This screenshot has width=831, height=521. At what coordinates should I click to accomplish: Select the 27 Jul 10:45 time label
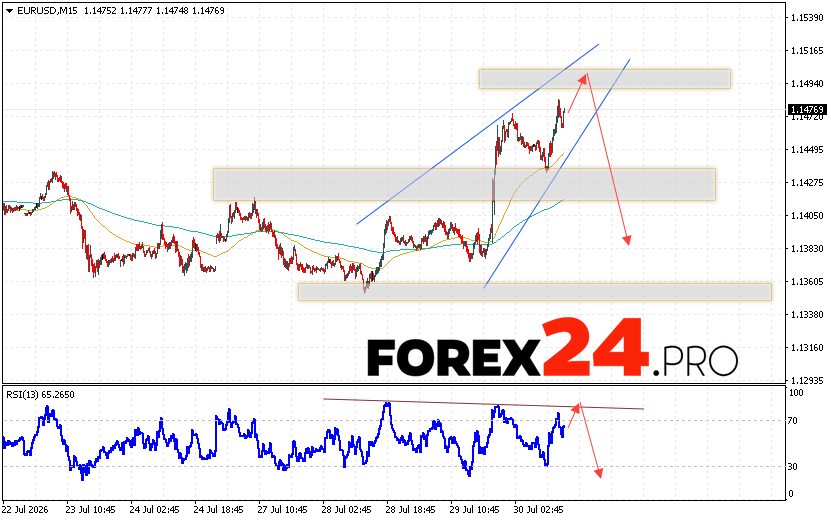pyautogui.click(x=282, y=510)
